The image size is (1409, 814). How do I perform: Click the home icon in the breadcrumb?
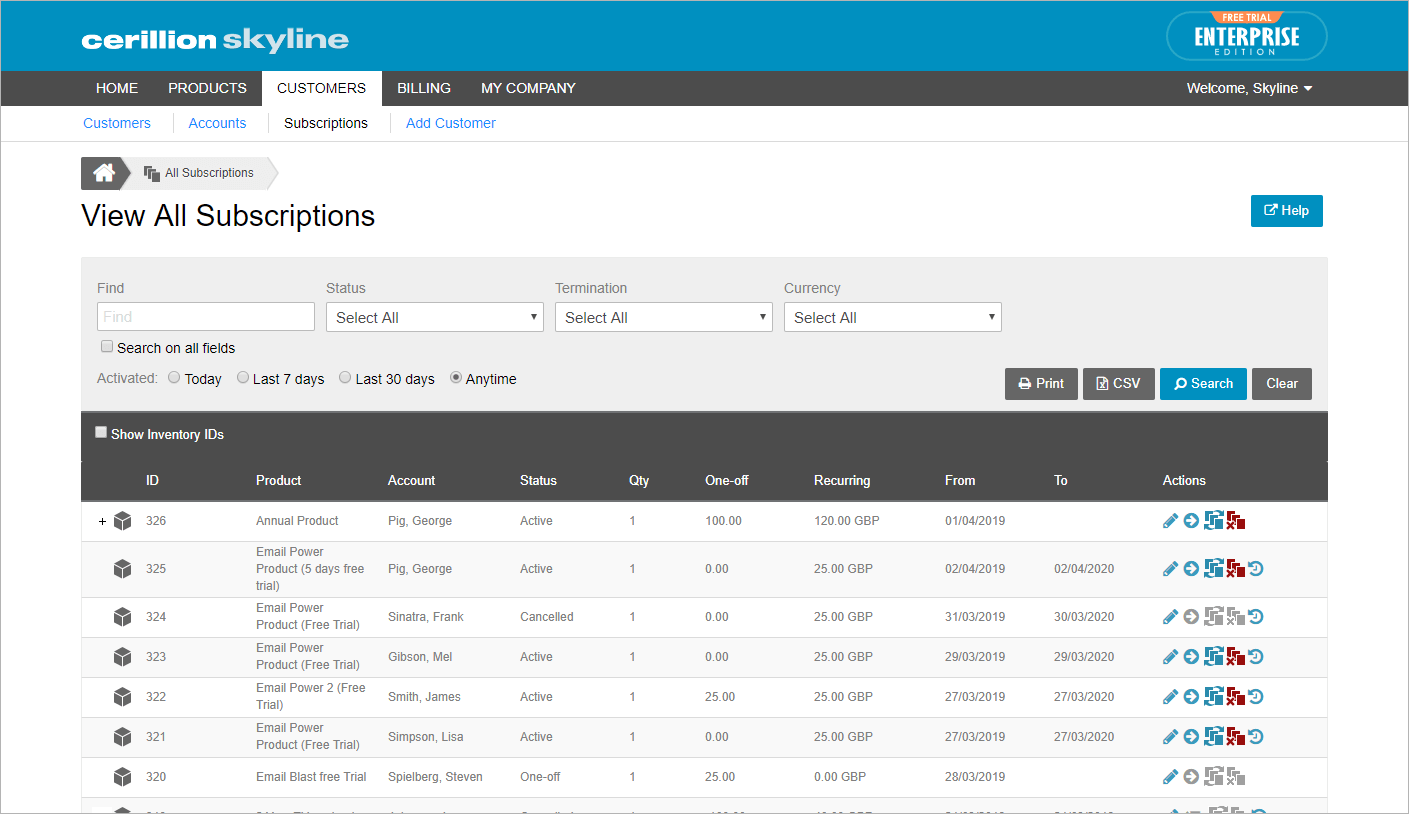[x=104, y=173]
